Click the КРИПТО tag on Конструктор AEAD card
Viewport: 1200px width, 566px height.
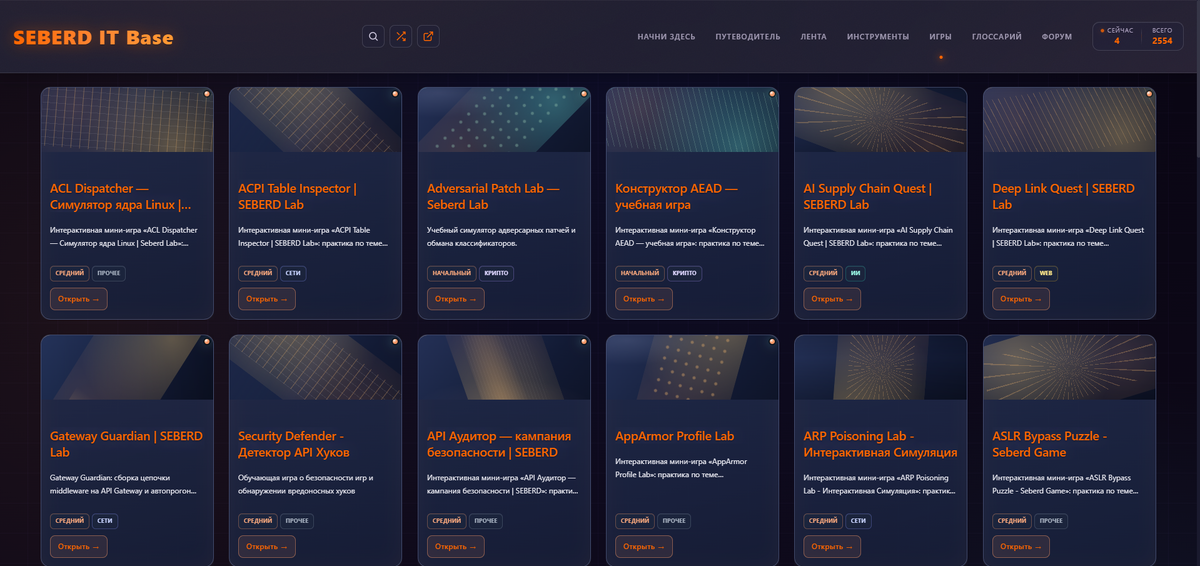685,273
